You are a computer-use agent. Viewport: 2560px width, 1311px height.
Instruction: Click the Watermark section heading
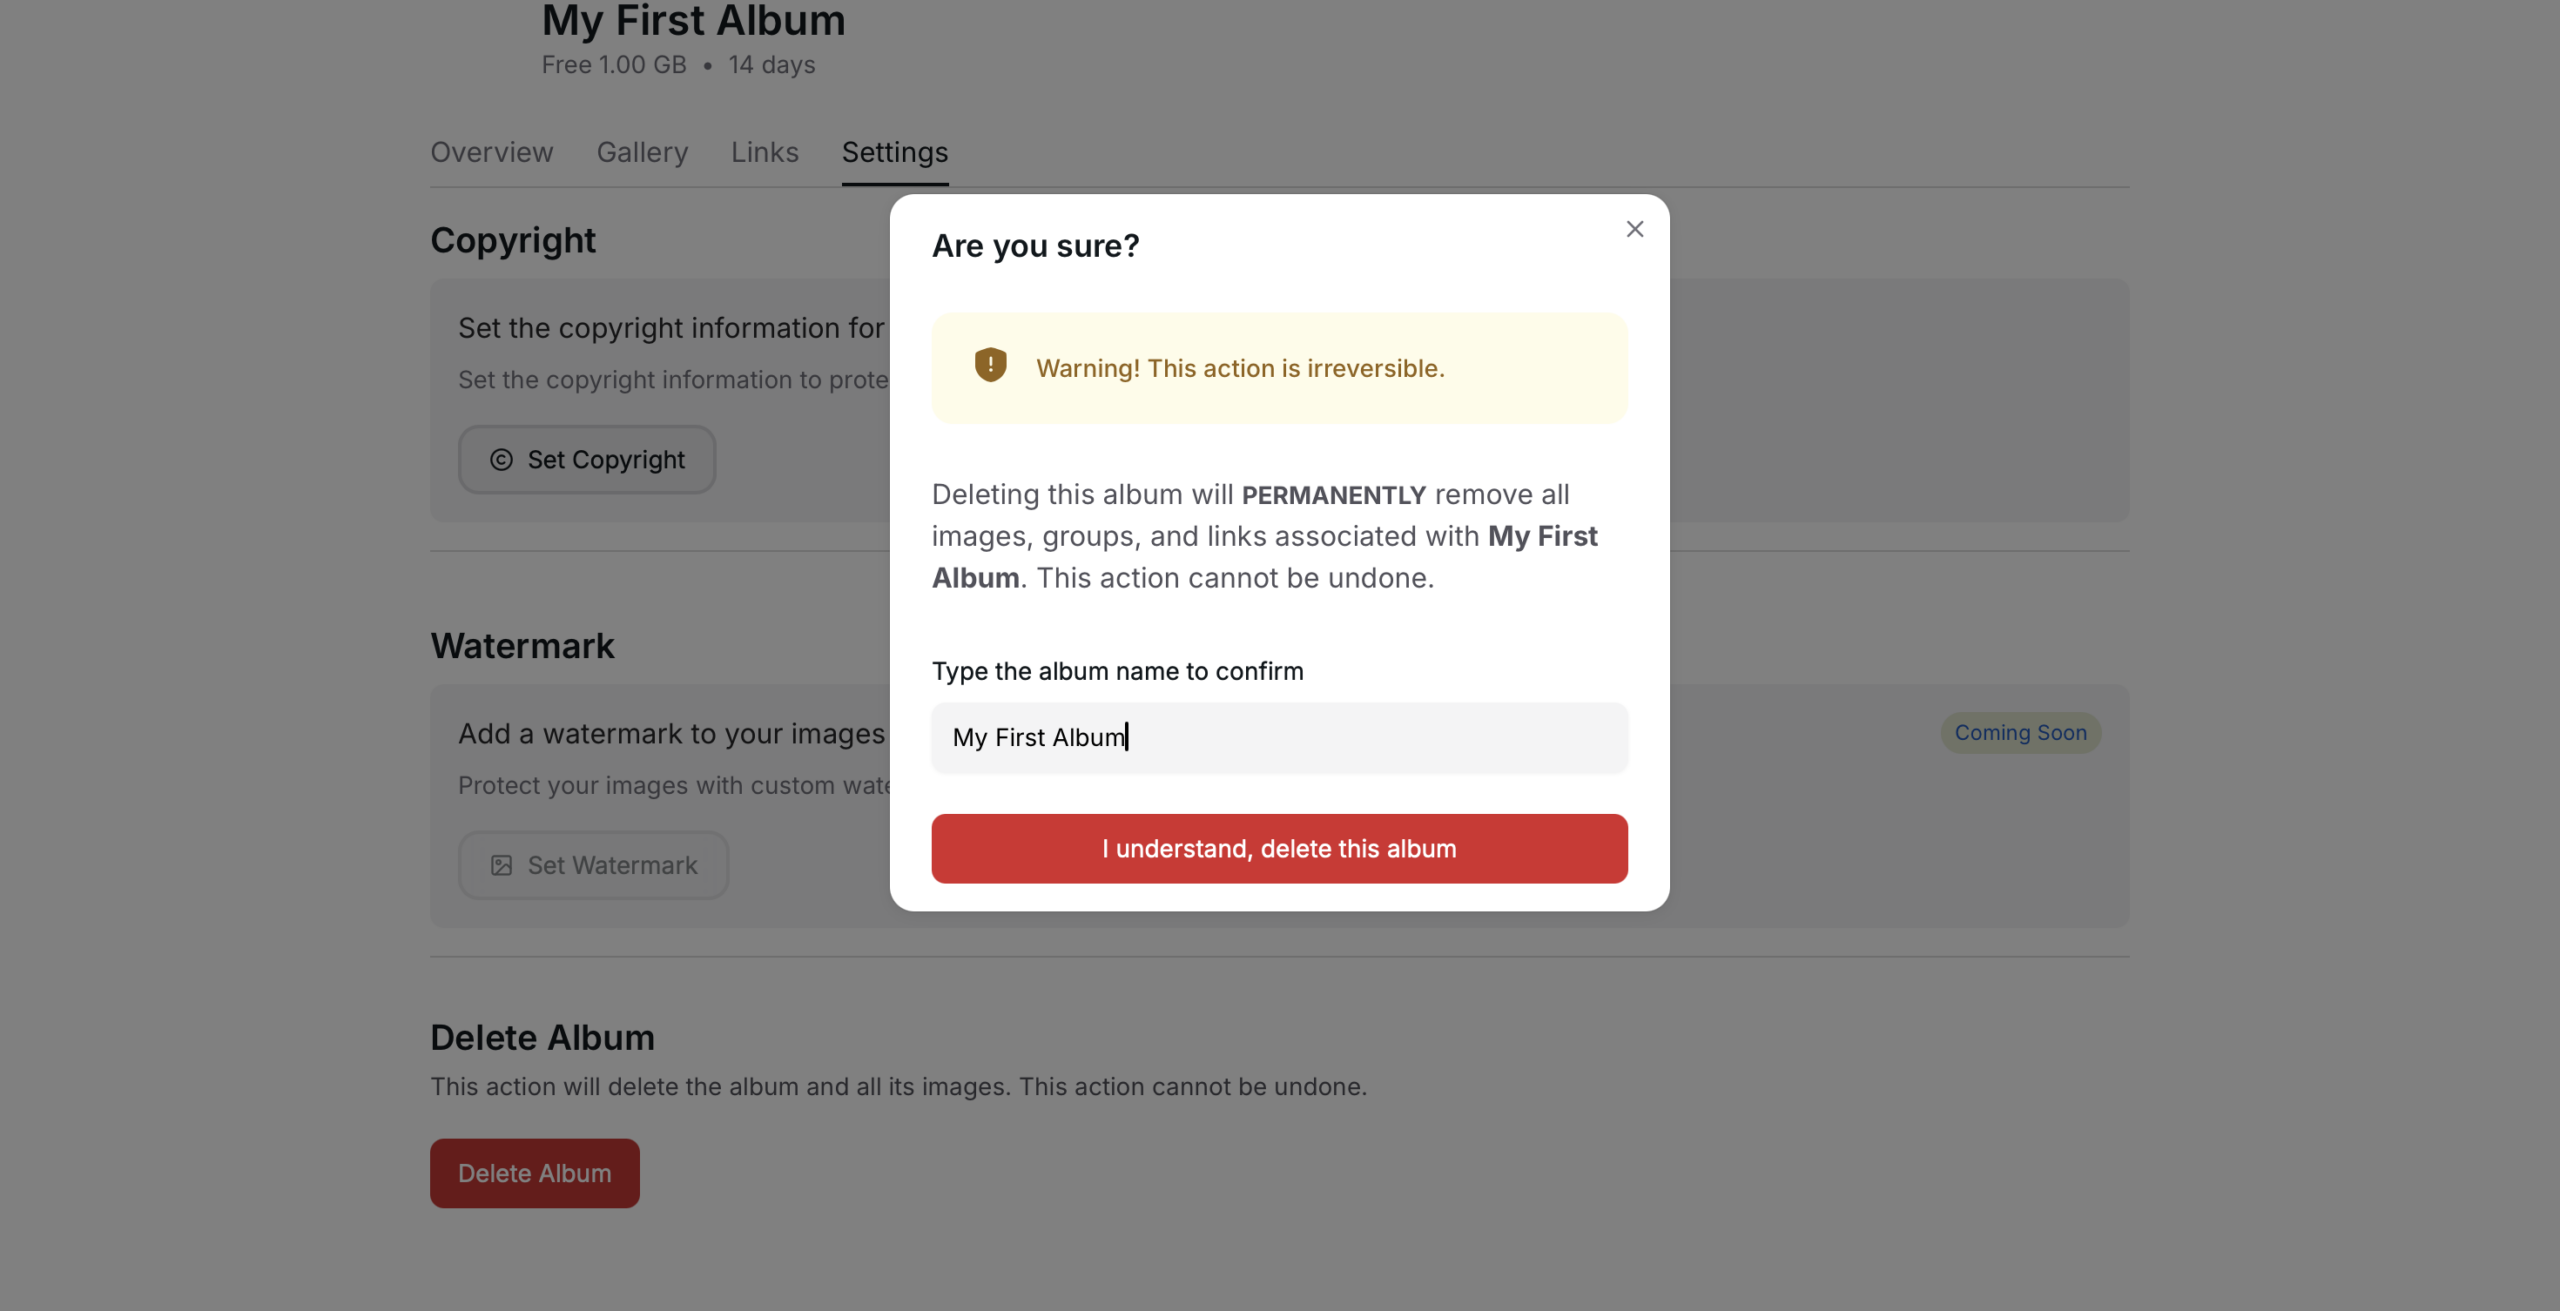pyautogui.click(x=522, y=646)
